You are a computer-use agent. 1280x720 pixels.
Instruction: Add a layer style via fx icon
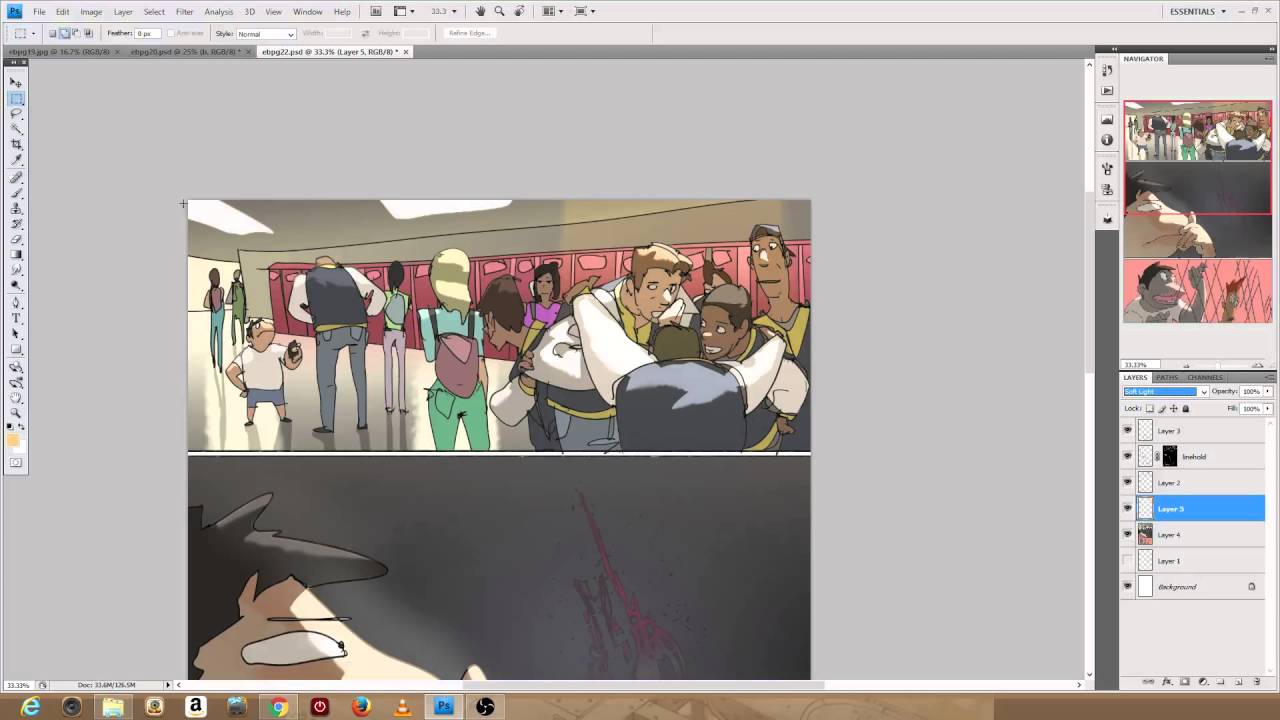(x=1166, y=682)
